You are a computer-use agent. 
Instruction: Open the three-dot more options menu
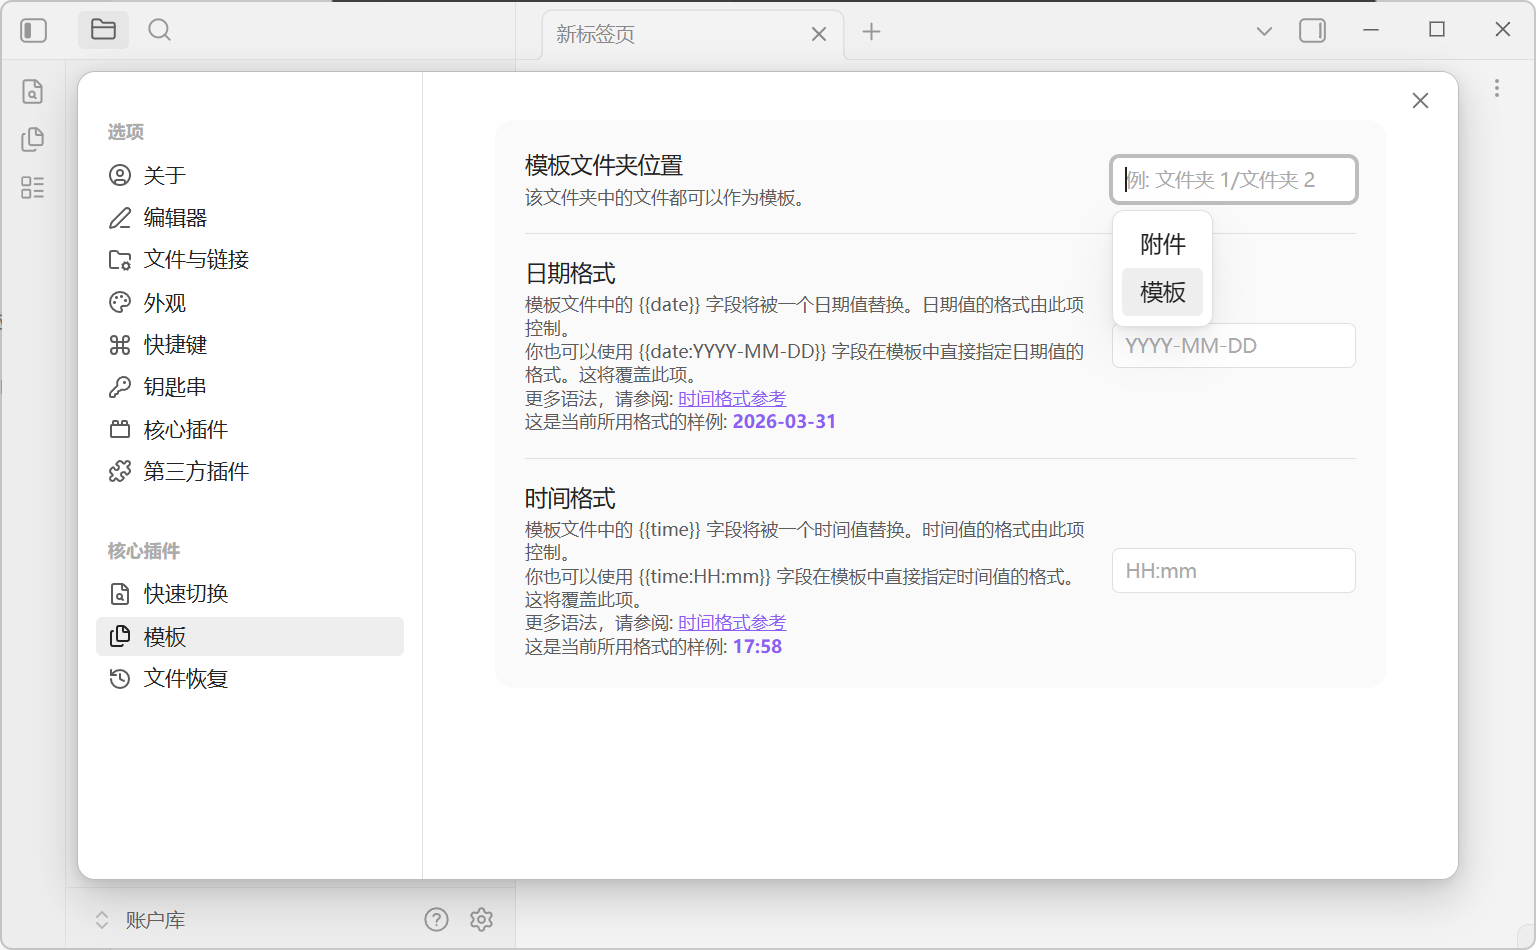pyautogui.click(x=1496, y=88)
